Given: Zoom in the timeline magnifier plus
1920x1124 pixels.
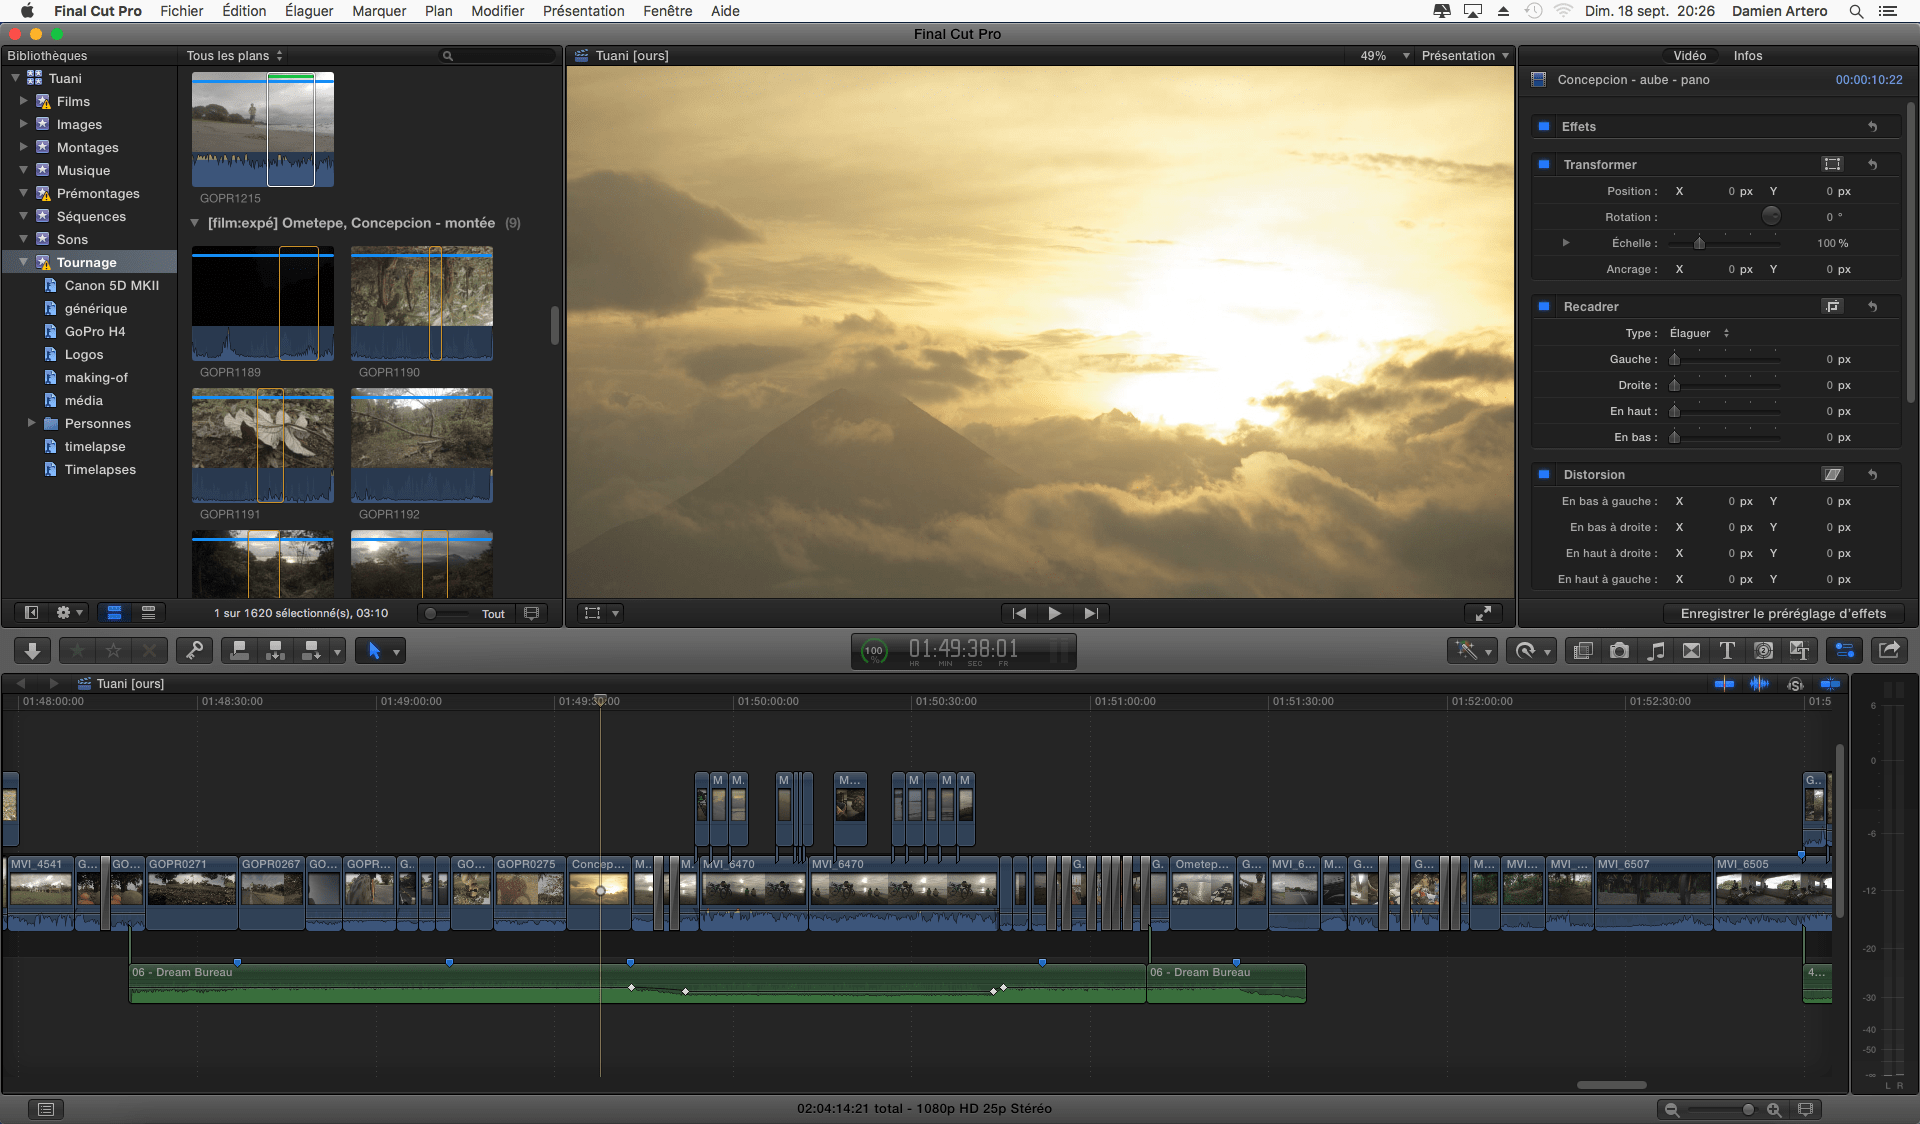Looking at the screenshot, I should [1773, 1109].
